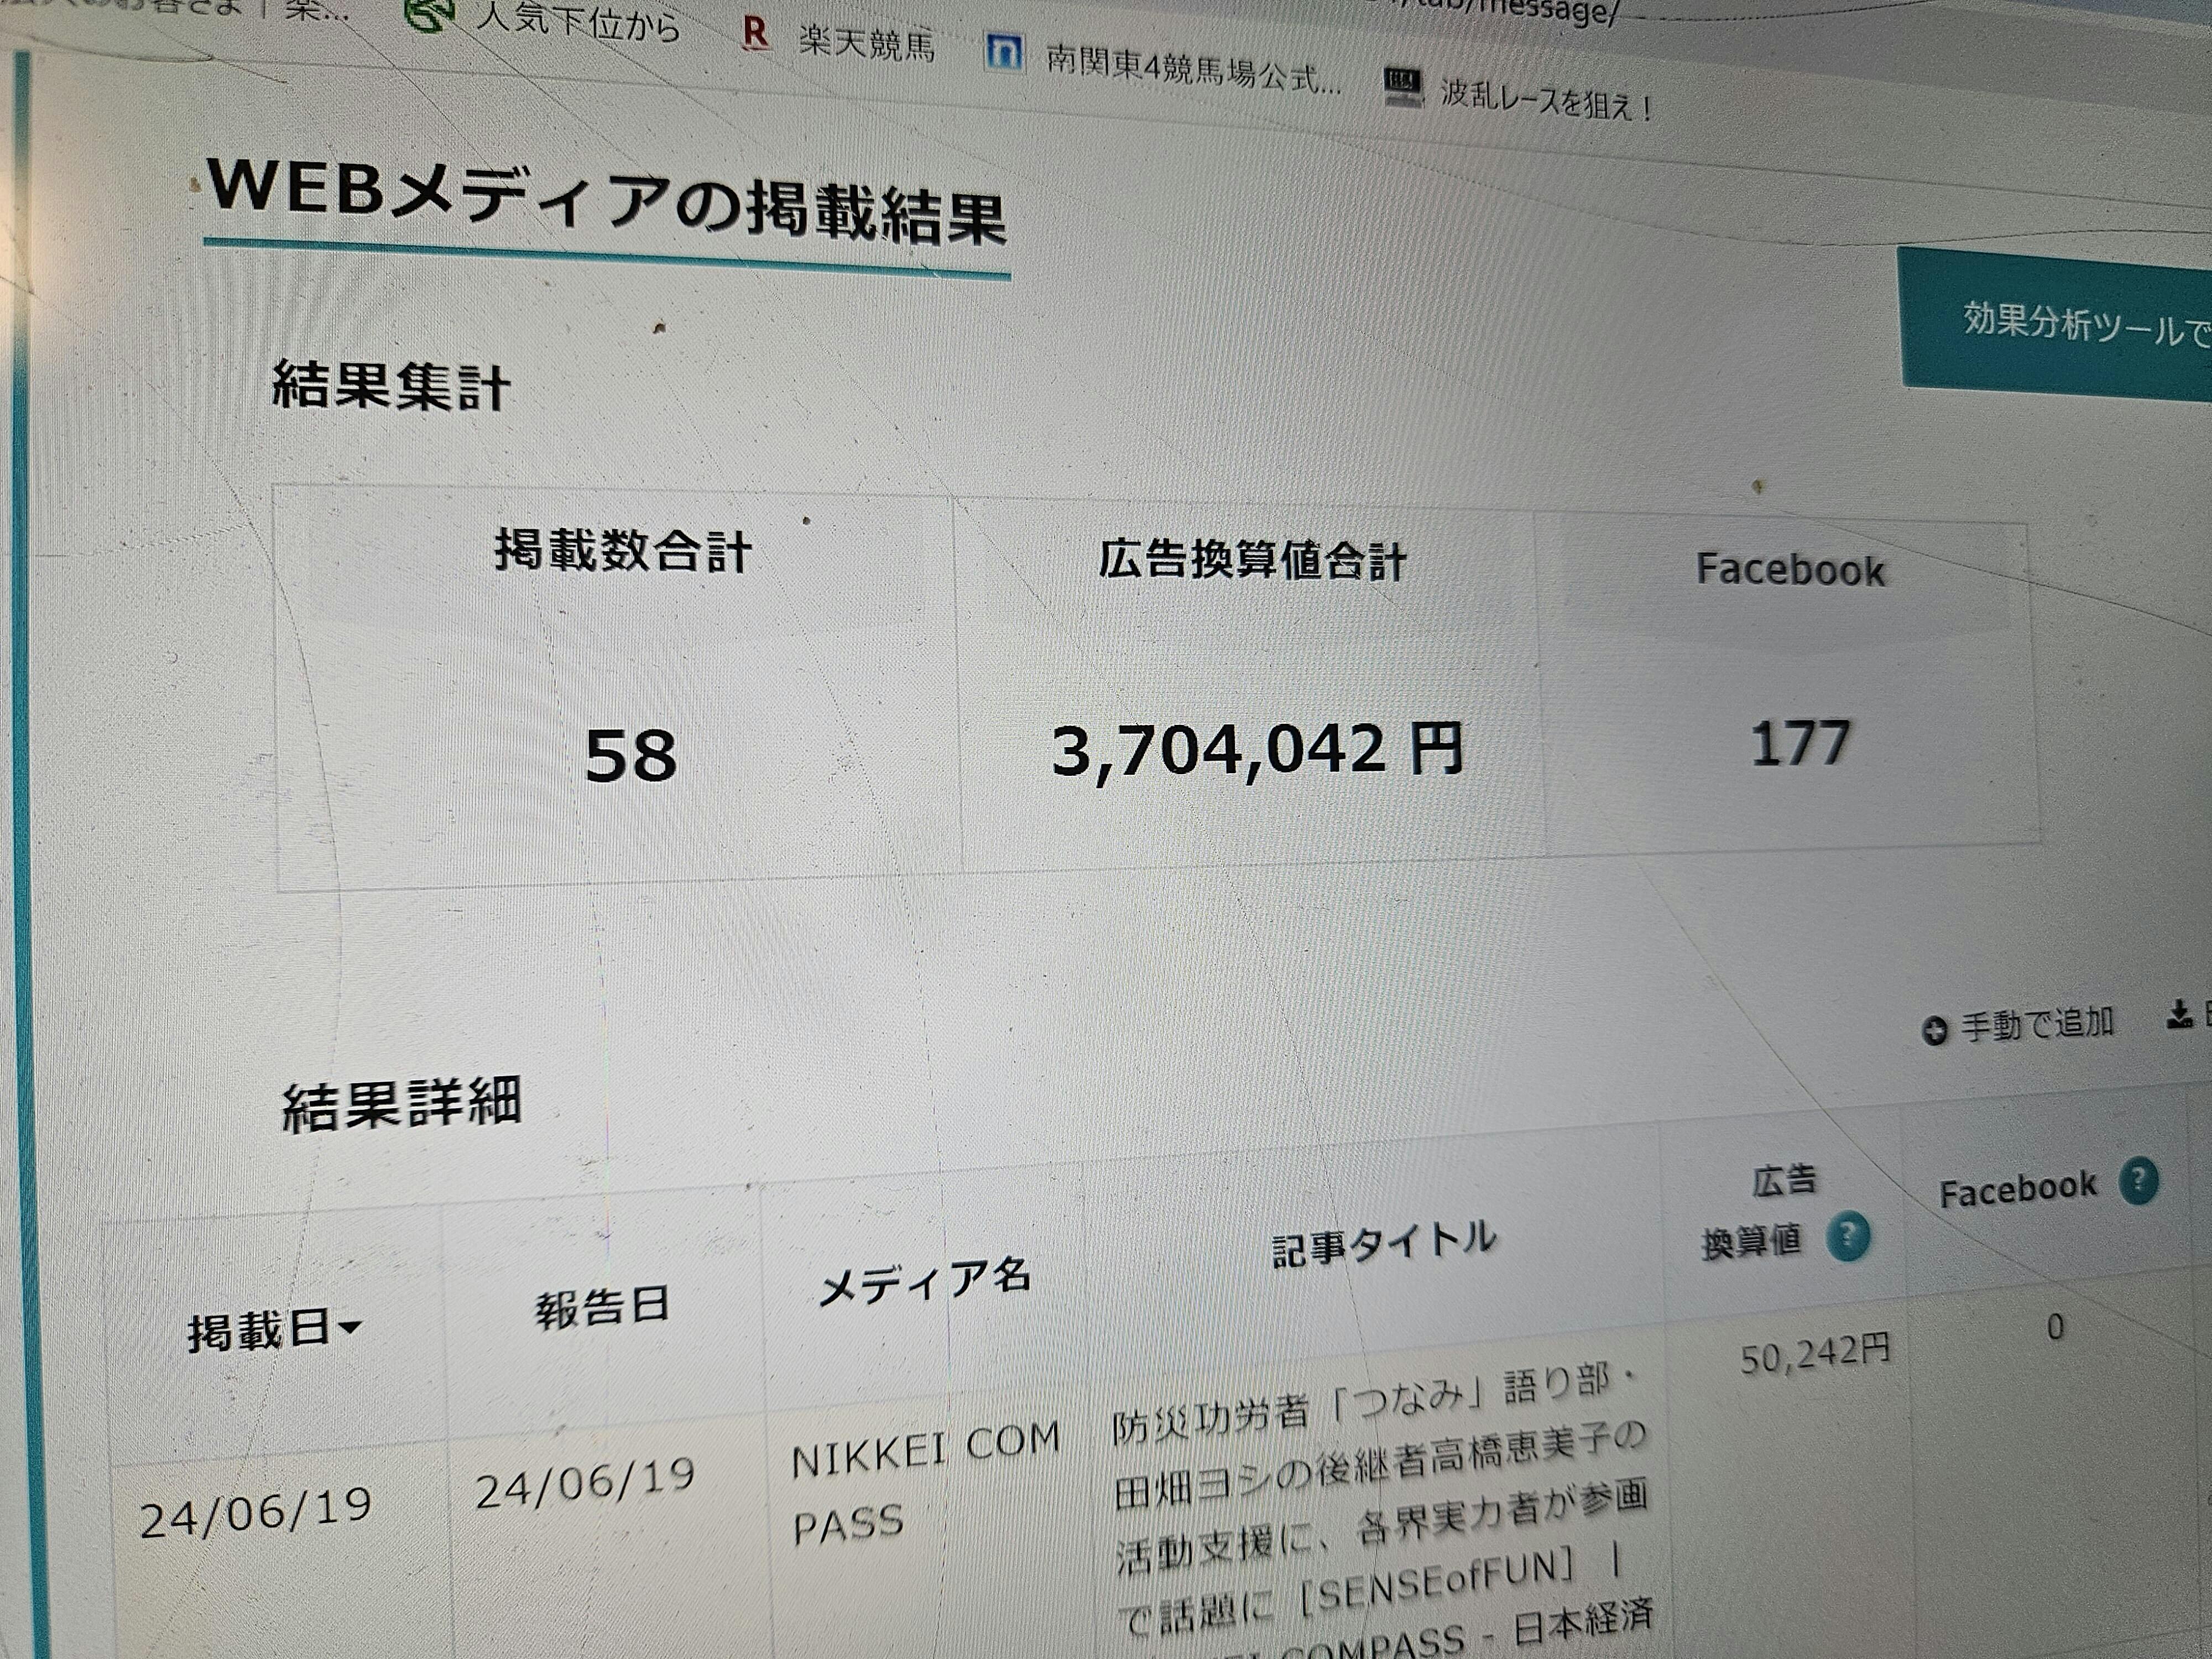Sort by the 報告日 column header

pyautogui.click(x=601, y=1308)
